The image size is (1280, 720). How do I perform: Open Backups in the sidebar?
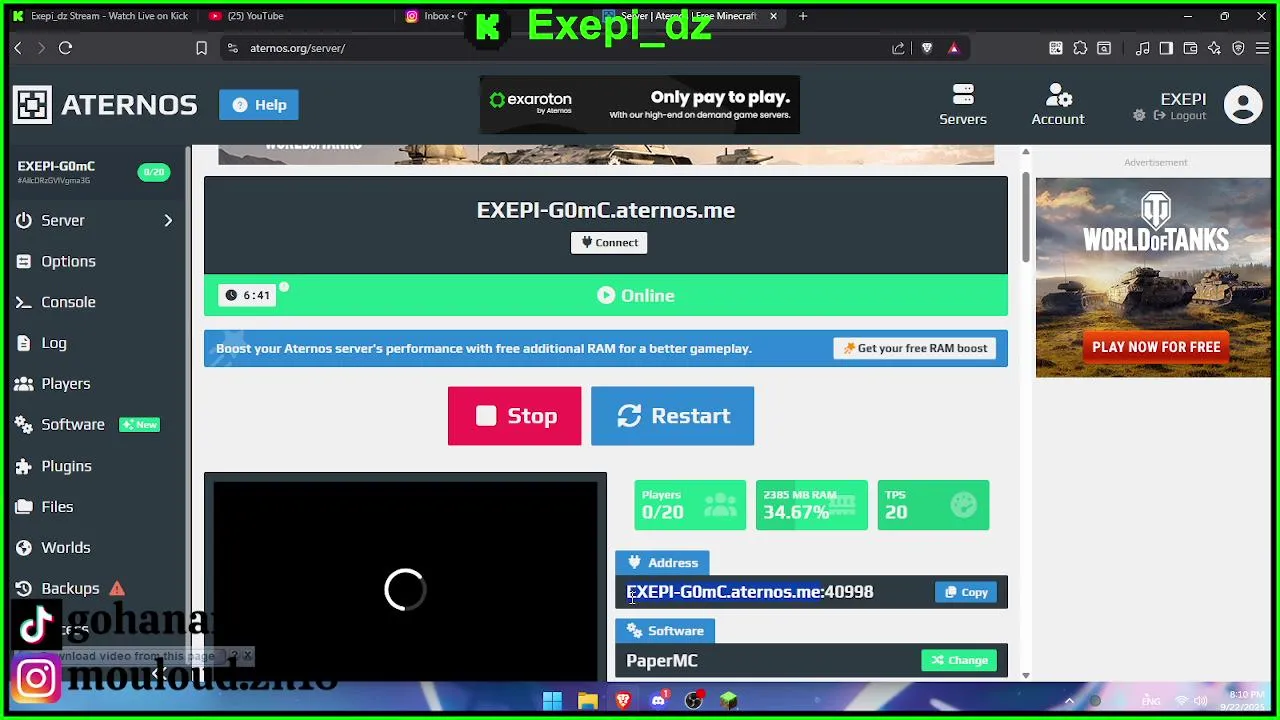[x=70, y=589]
